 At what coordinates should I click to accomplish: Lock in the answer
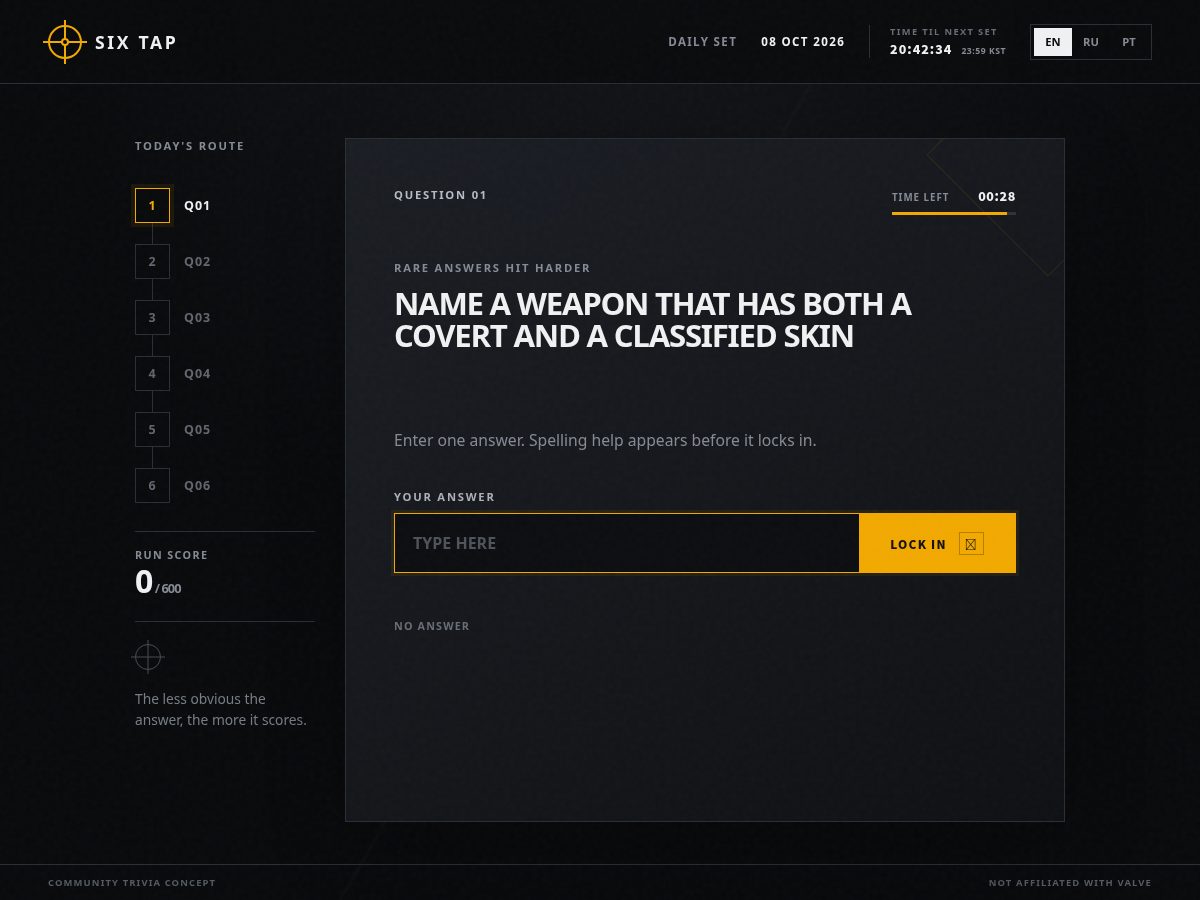(937, 543)
